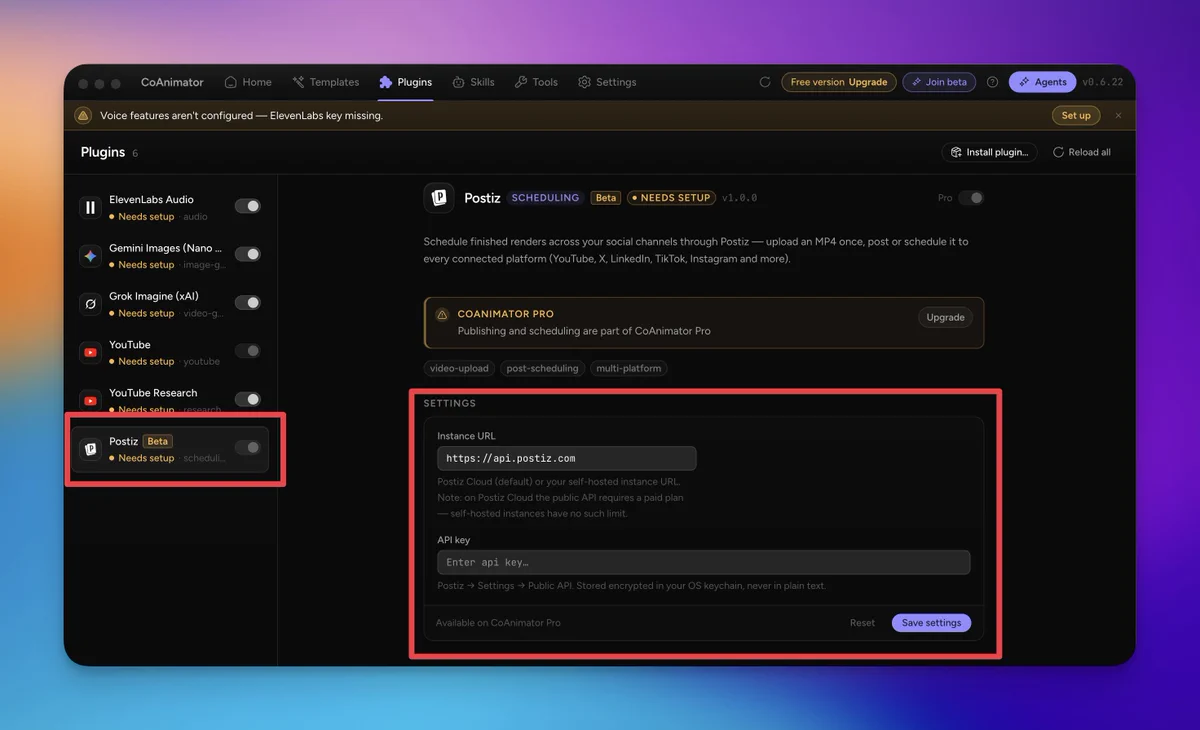Click the YouTube Research plugin icon
This screenshot has width=1200, height=730.
click(x=91, y=400)
